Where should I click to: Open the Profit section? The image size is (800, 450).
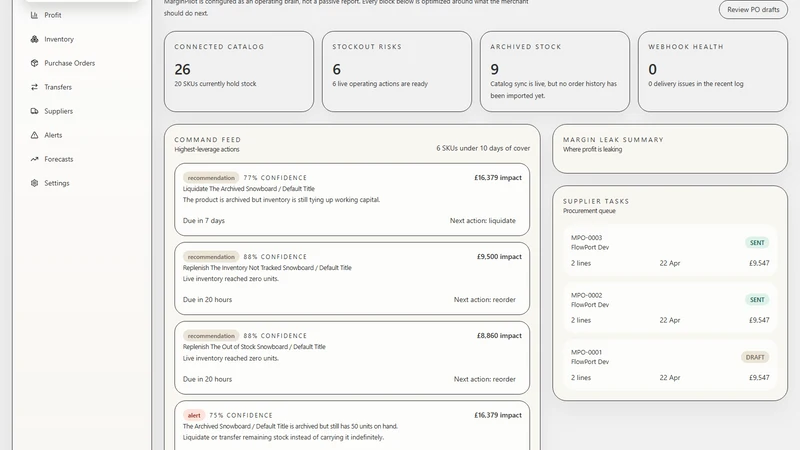53,15
